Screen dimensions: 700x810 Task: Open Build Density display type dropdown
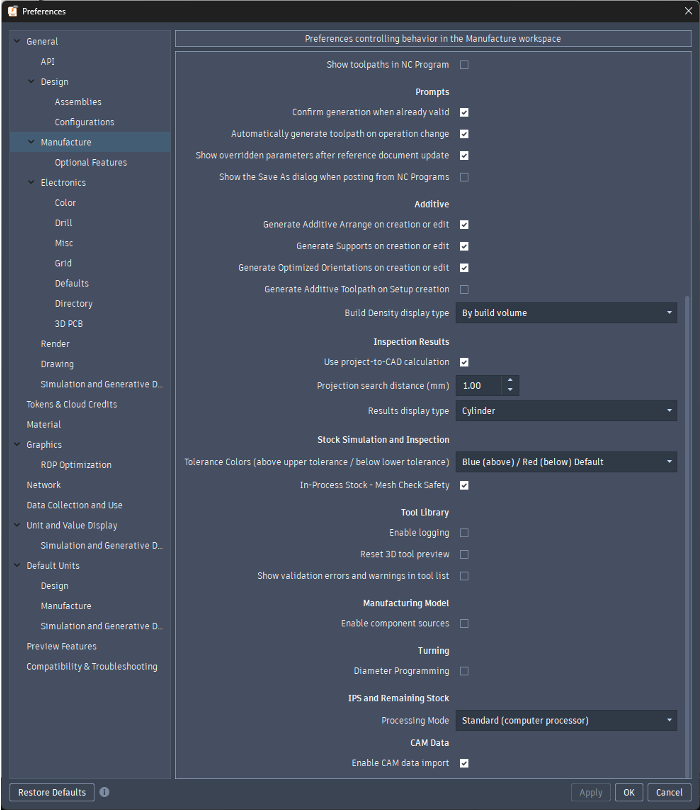[x=566, y=313]
